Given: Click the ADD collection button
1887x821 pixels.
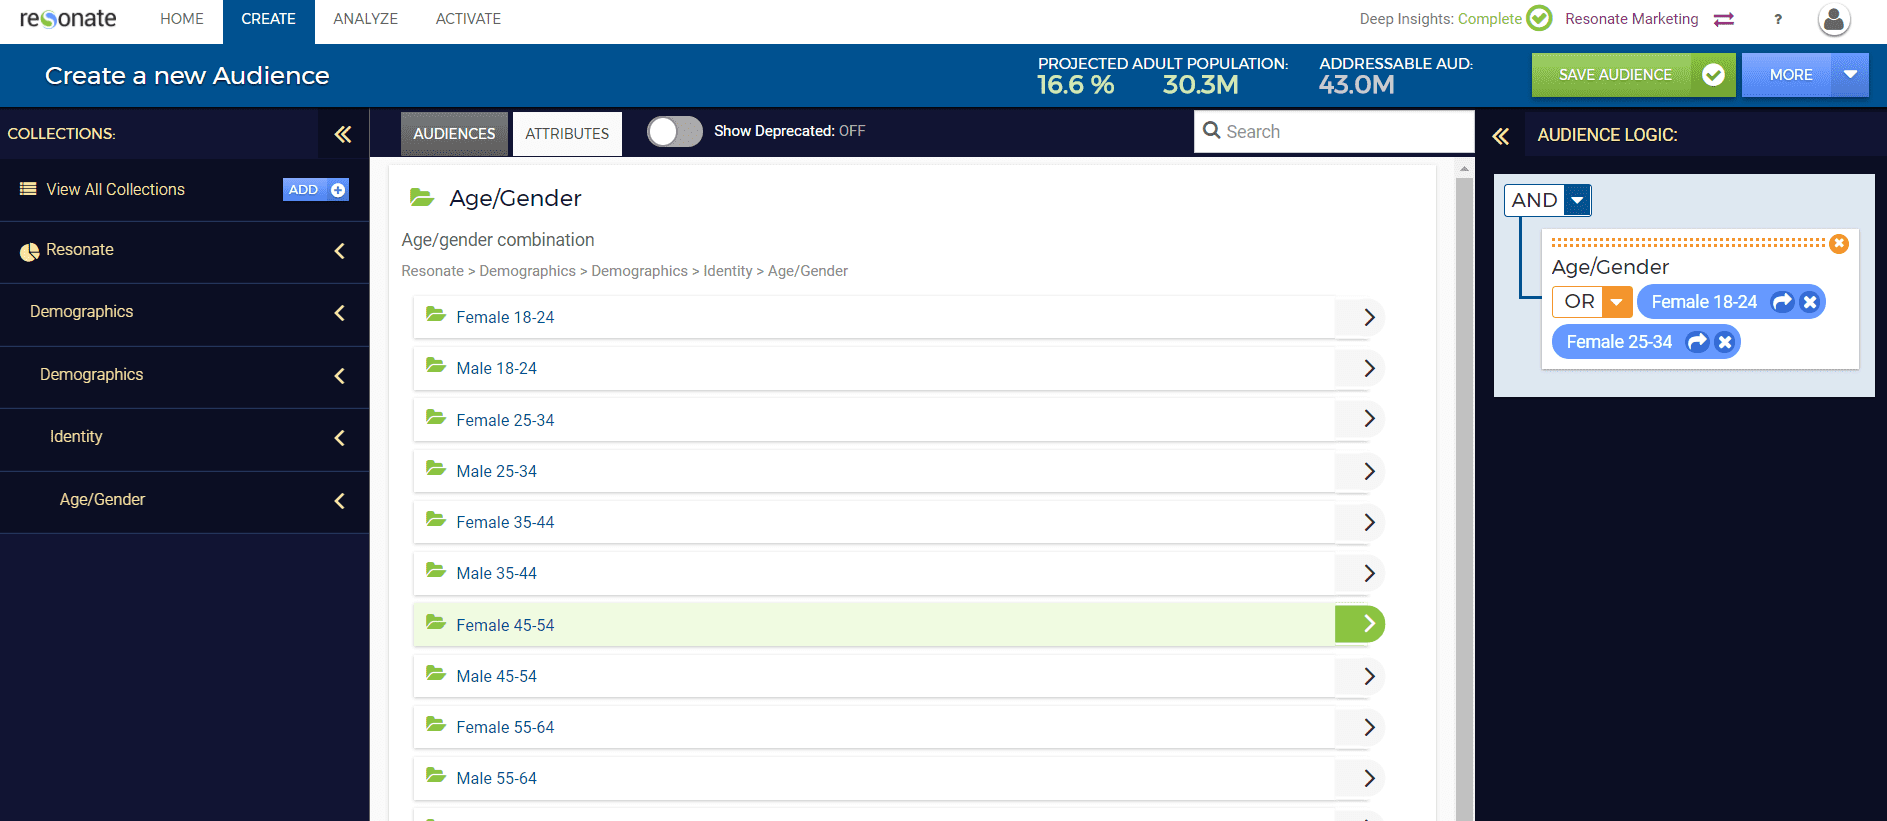Looking at the screenshot, I should click(x=315, y=190).
